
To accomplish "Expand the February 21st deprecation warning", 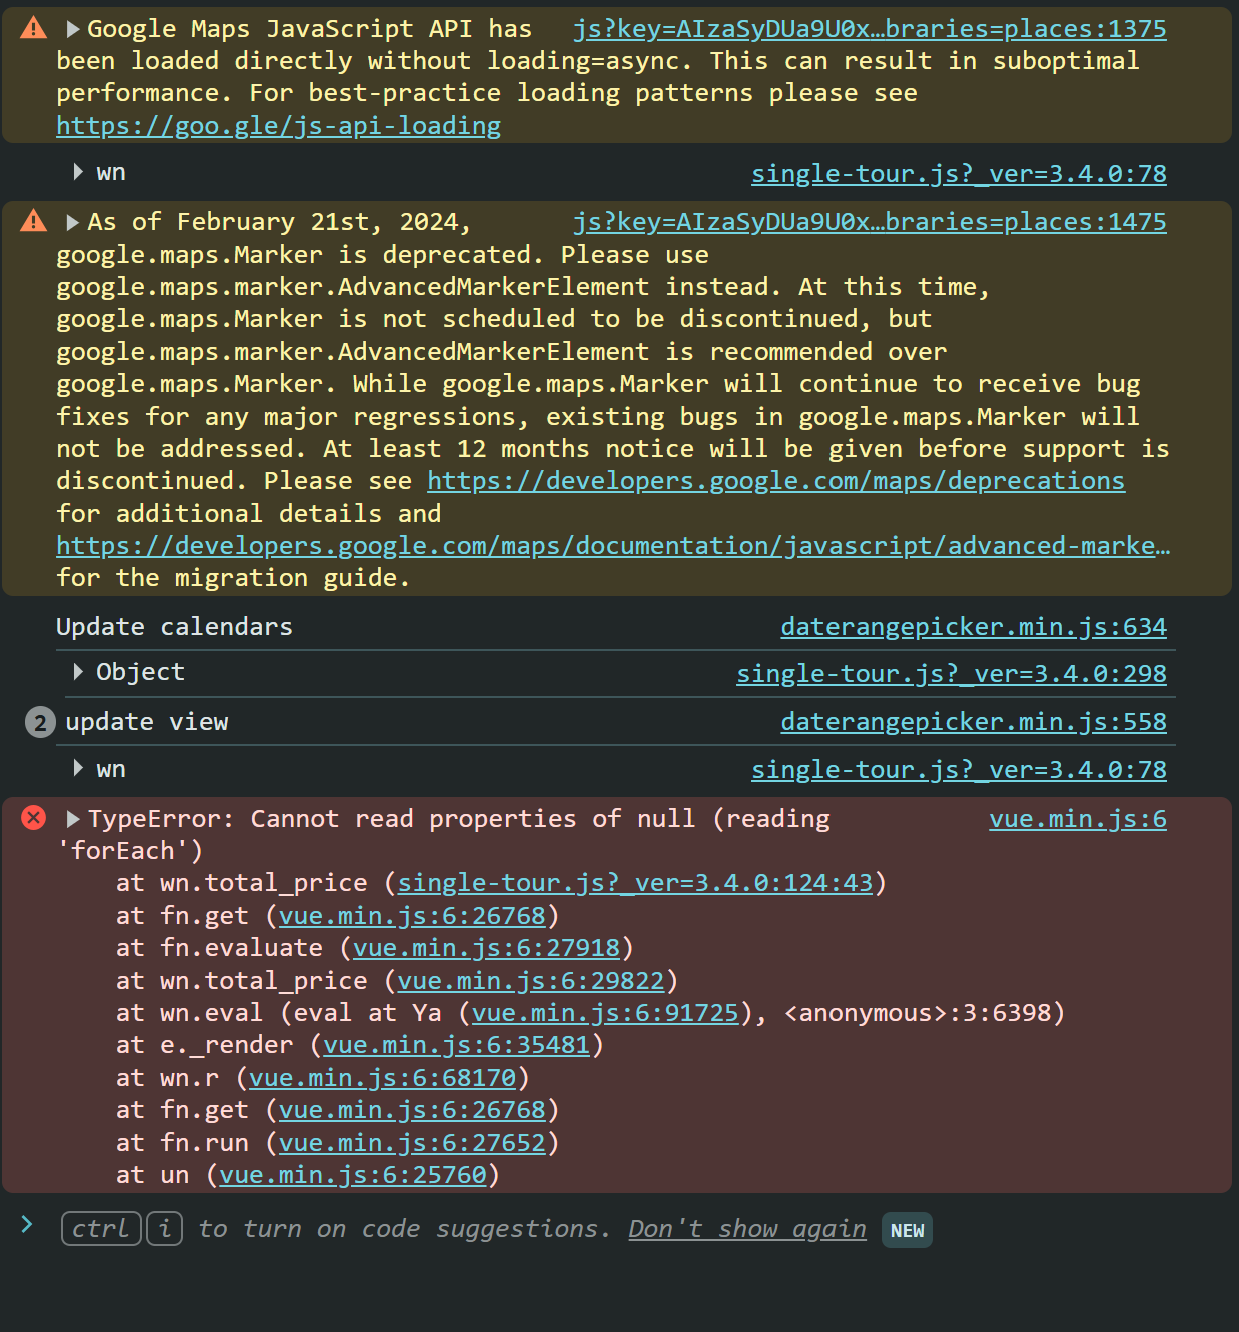I will click(x=72, y=222).
